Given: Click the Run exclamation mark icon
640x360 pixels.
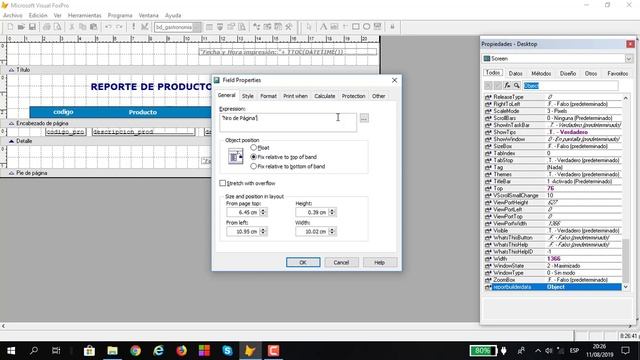Looking at the screenshot, I should [133, 27].
